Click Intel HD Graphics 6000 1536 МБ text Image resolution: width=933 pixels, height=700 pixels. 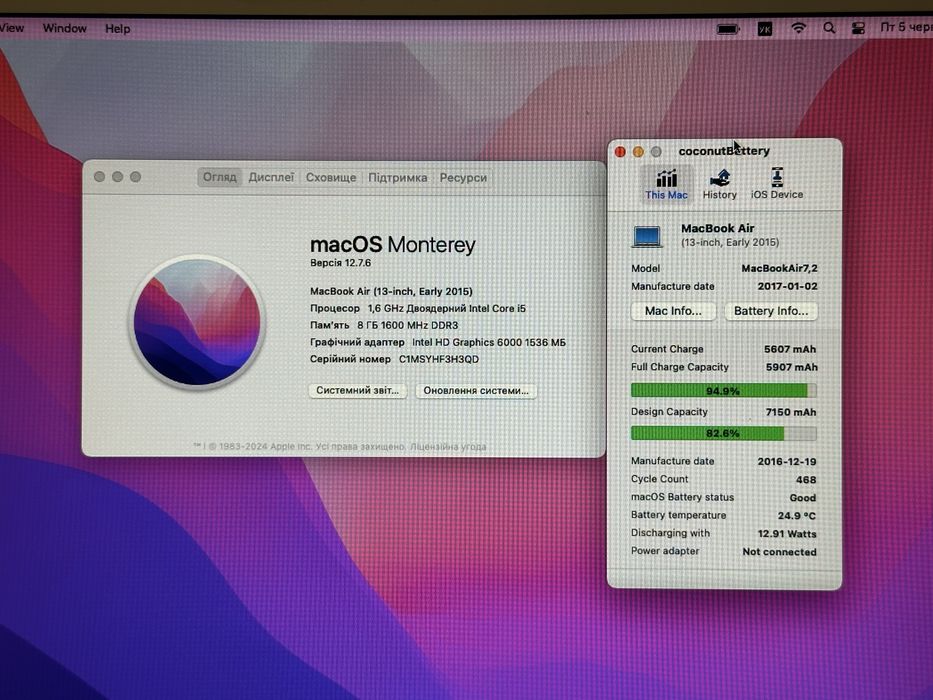(x=489, y=342)
